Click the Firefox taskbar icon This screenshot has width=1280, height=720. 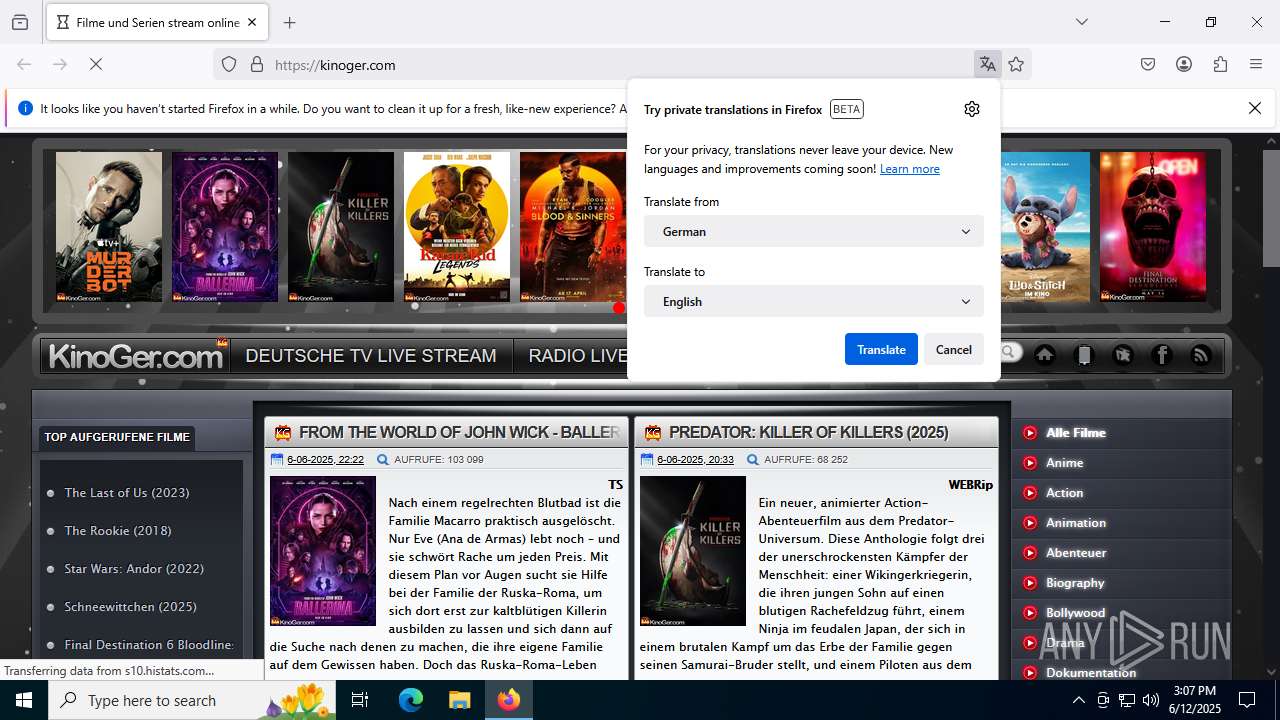point(509,700)
